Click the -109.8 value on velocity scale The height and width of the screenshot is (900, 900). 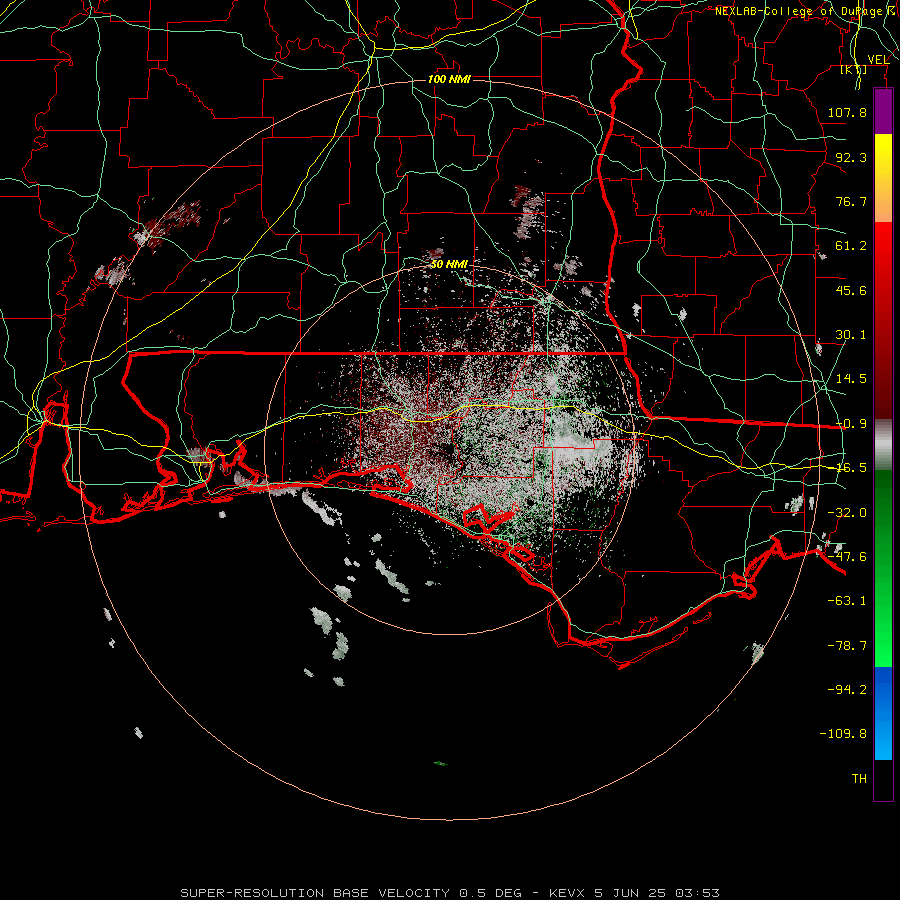coord(843,734)
